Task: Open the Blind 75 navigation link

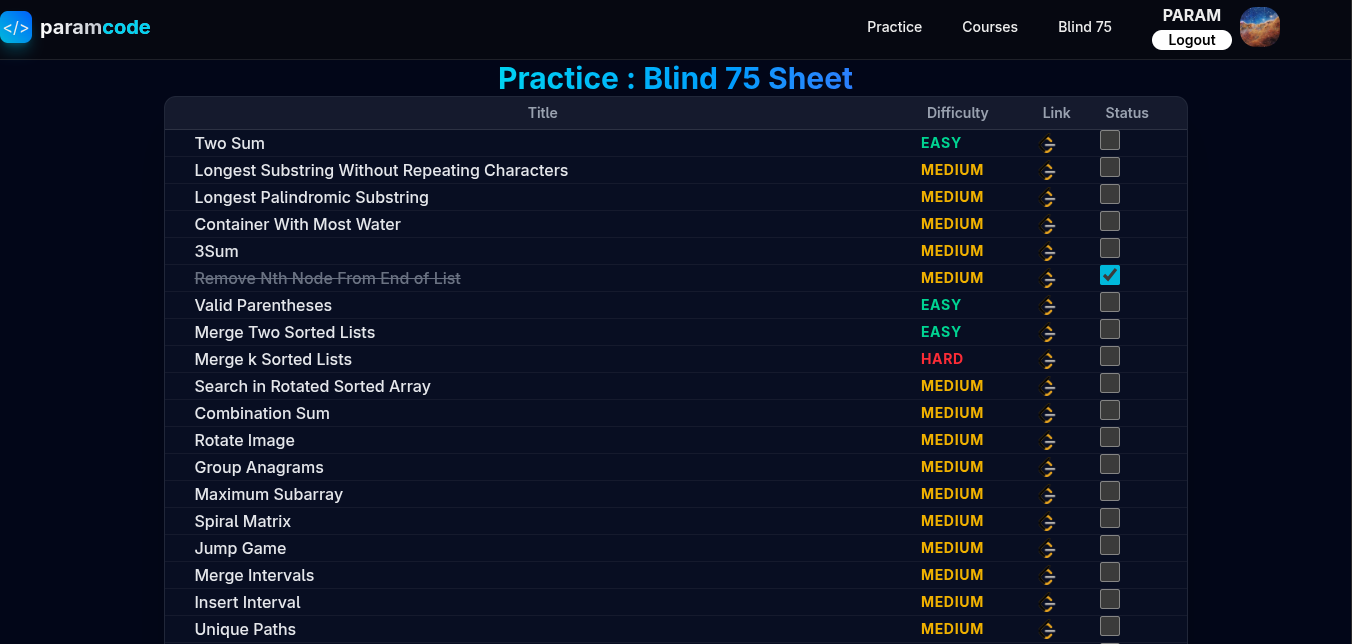Action: [1085, 27]
